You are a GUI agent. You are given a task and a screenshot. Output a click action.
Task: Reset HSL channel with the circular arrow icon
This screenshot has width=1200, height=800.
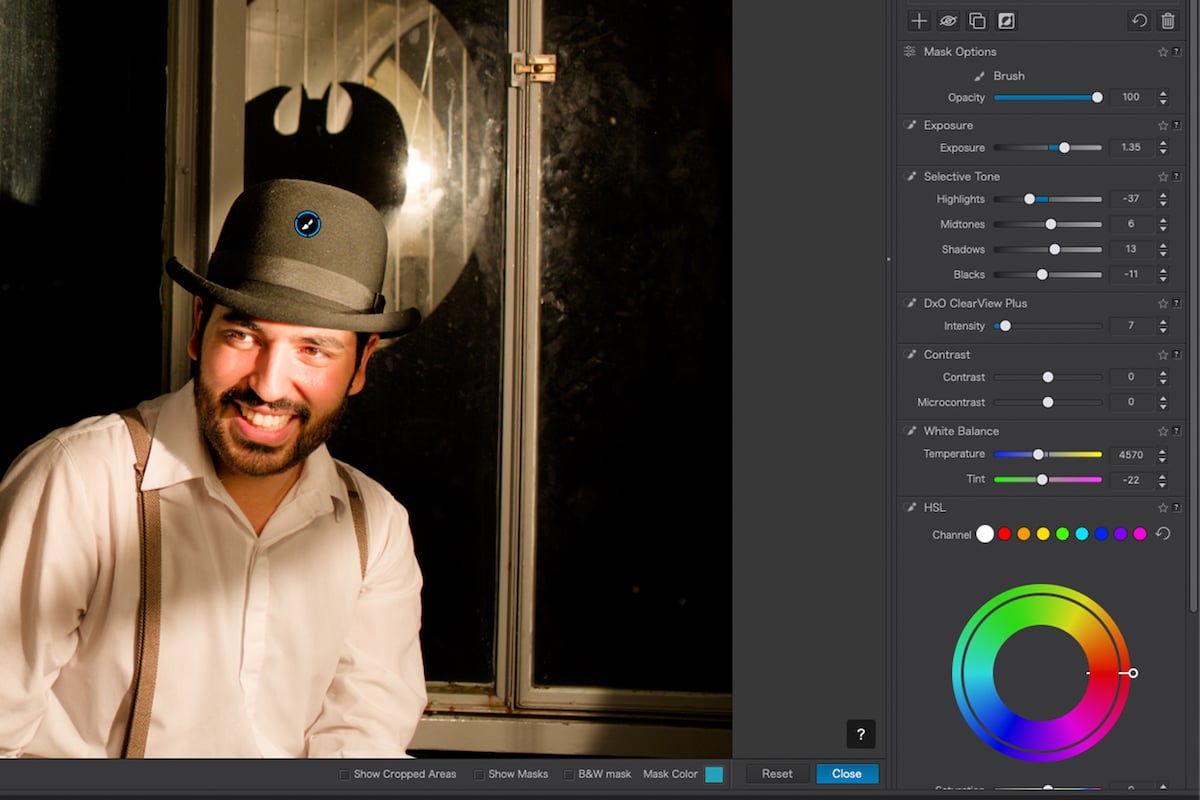(x=1163, y=534)
